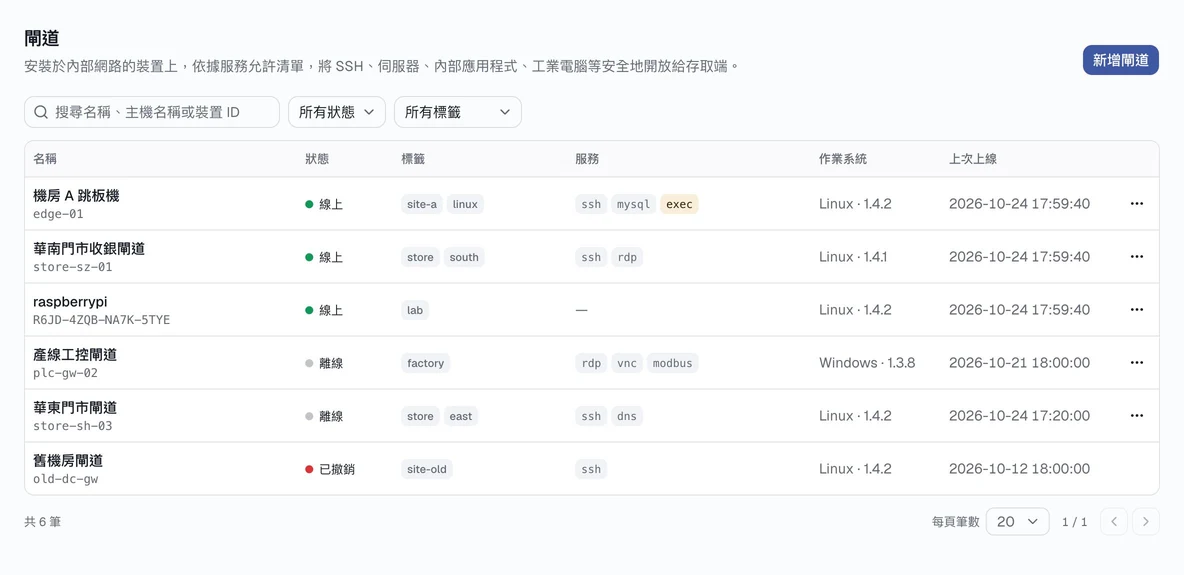The image size is (1184, 575).
Task: Click the rdp chip in 產線工控閘道 row
Action: [591, 363]
